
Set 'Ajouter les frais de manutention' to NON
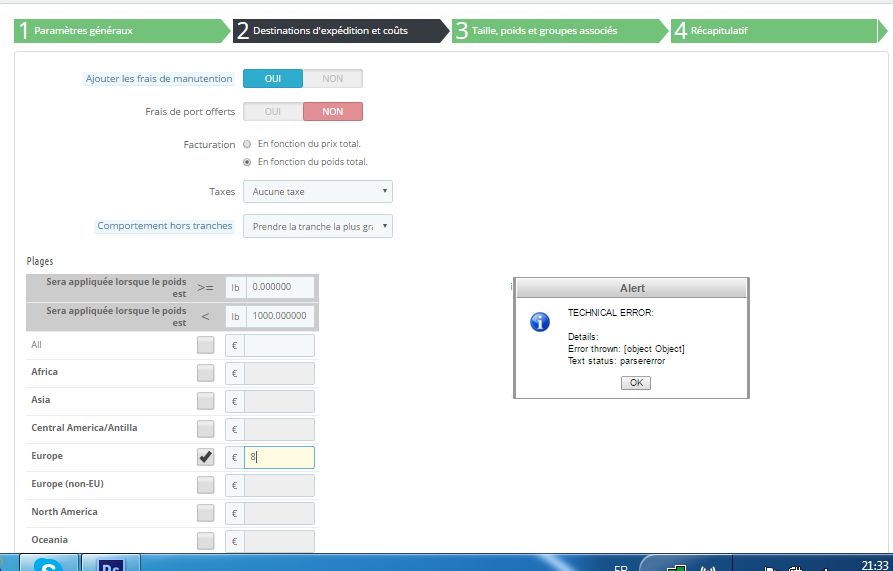coord(332,79)
